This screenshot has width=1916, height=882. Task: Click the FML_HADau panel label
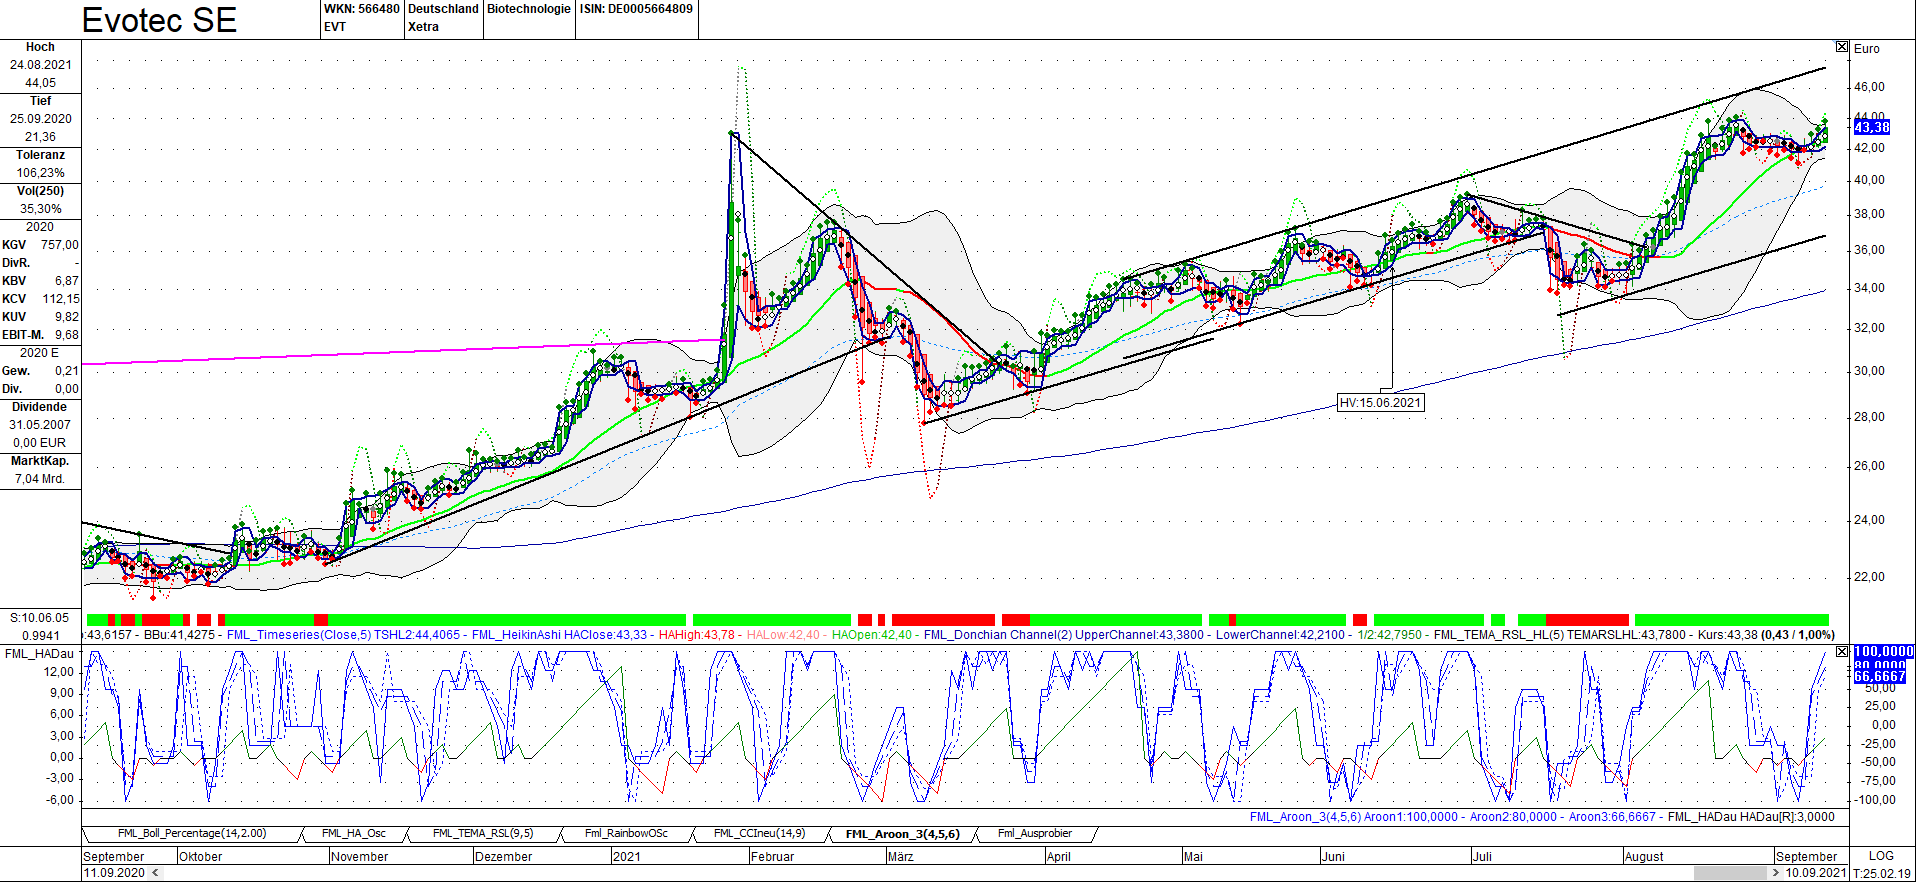click(x=39, y=654)
